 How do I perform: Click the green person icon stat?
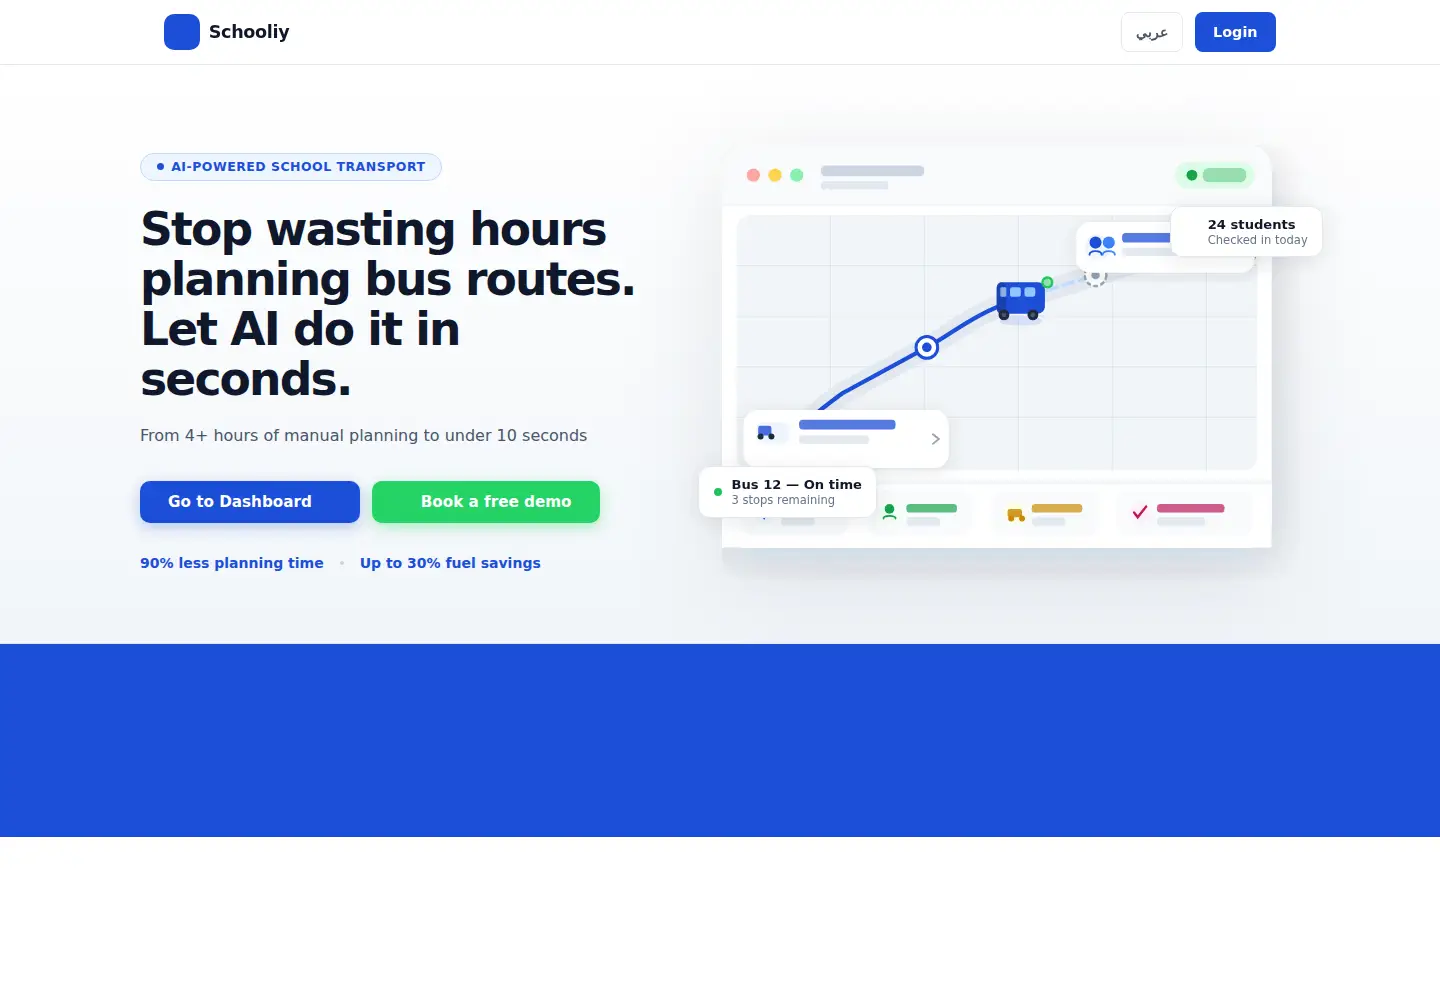[889, 512]
